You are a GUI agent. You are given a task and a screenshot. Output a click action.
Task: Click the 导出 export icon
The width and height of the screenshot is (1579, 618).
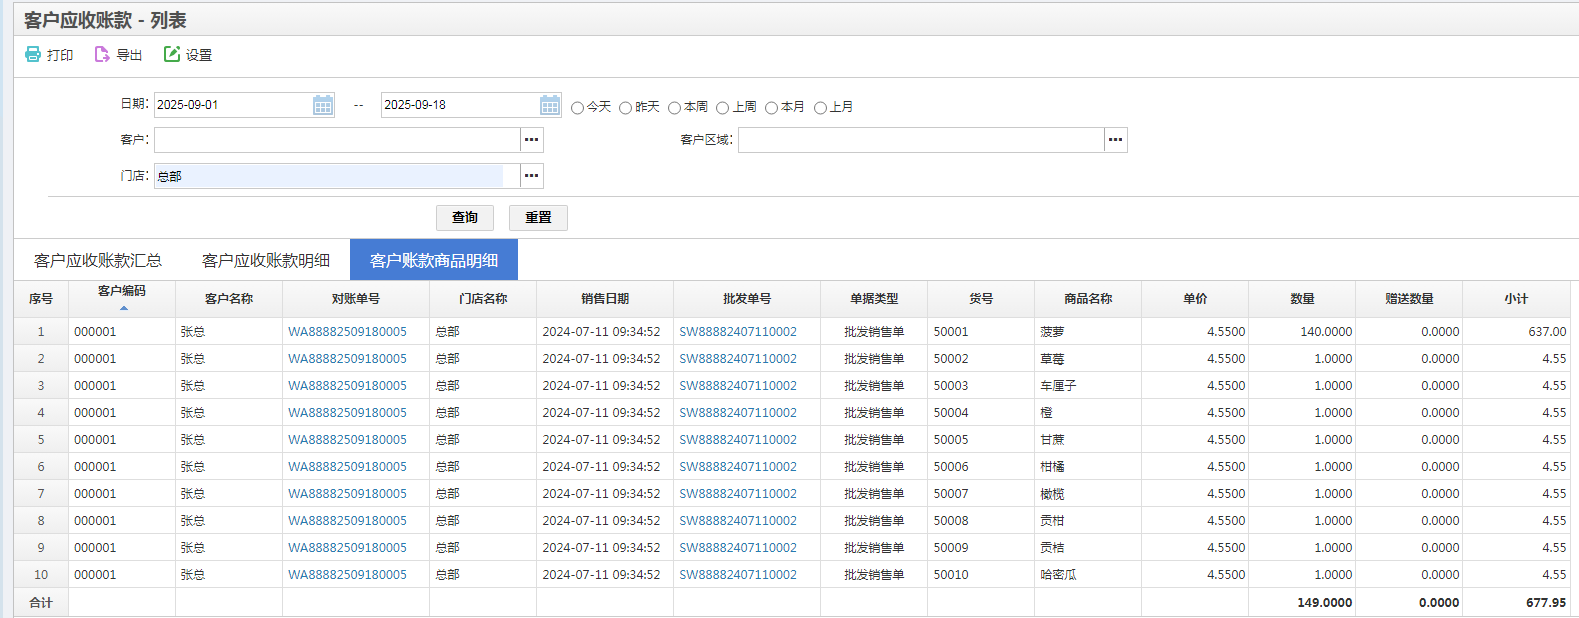pos(102,54)
